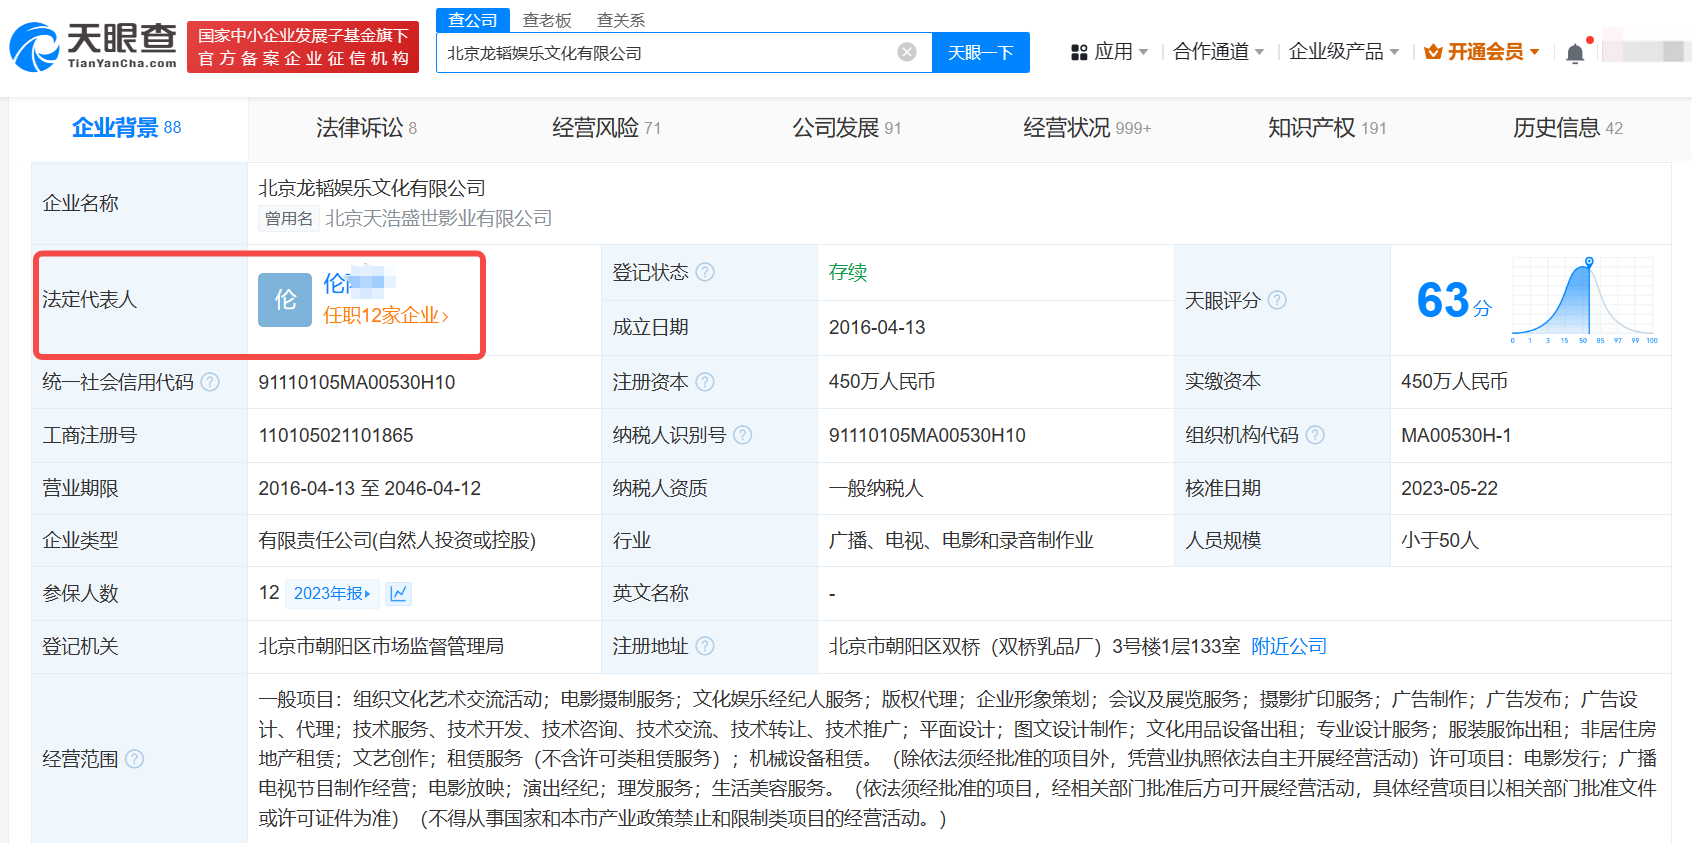Select the 公司发展 tab
This screenshot has height=843, width=1692.
point(847,128)
